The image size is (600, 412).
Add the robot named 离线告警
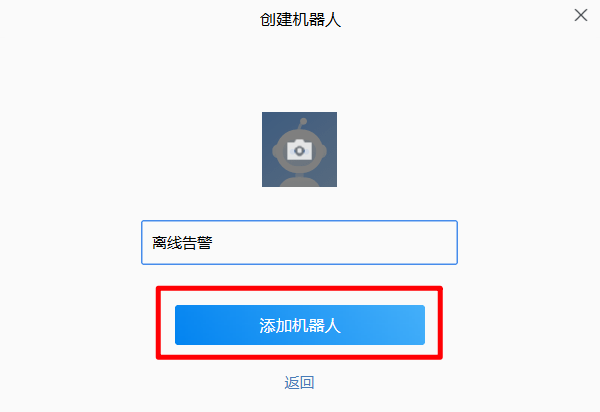pos(300,325)
